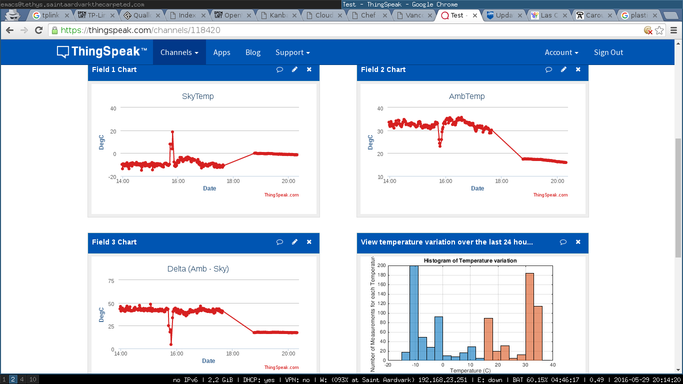Open comments on Field 3 Chart
The height and width of the screenshot is (384, 683).
tap(280, 242)
